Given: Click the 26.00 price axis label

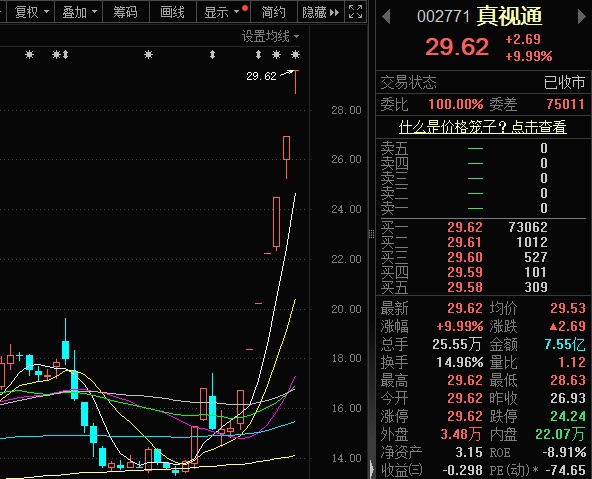Looking at the screenshot, I should (x=346, y=160).
